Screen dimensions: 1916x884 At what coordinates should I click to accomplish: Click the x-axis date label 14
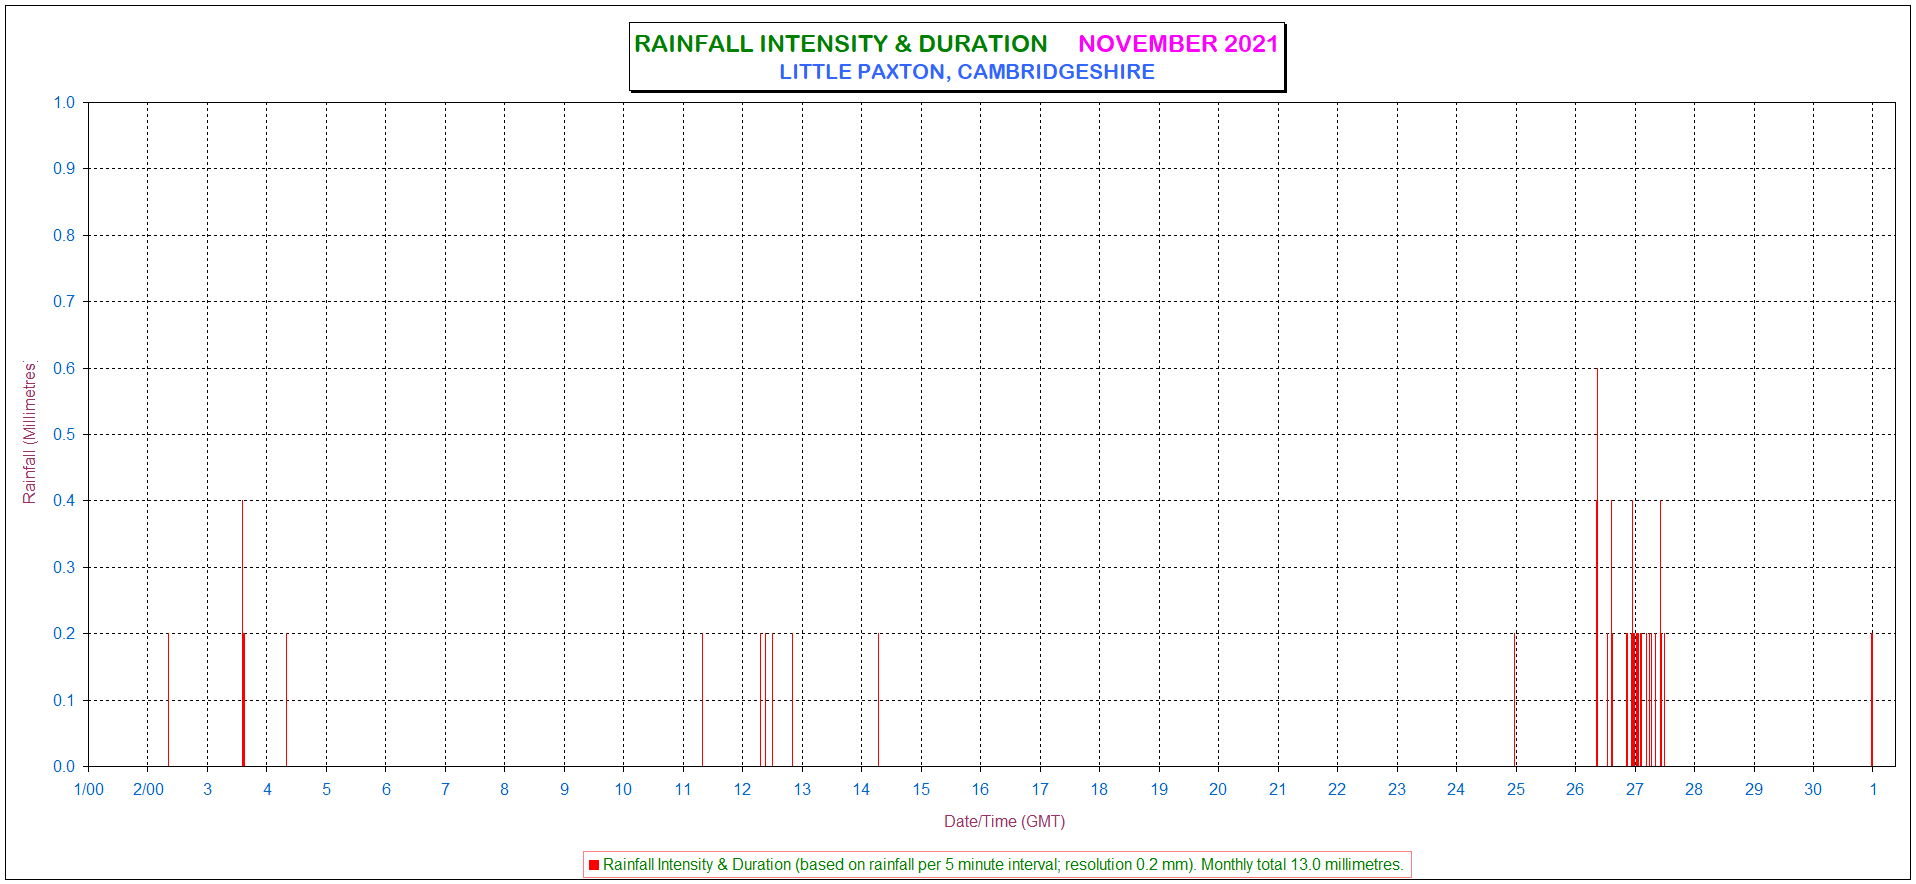(861, 790)
